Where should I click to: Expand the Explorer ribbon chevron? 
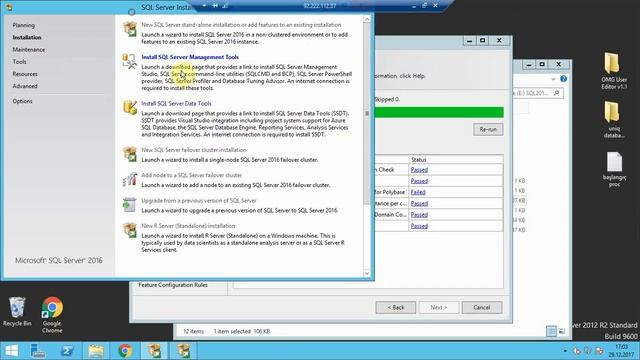pyautogui.click(x=553, y=79)
